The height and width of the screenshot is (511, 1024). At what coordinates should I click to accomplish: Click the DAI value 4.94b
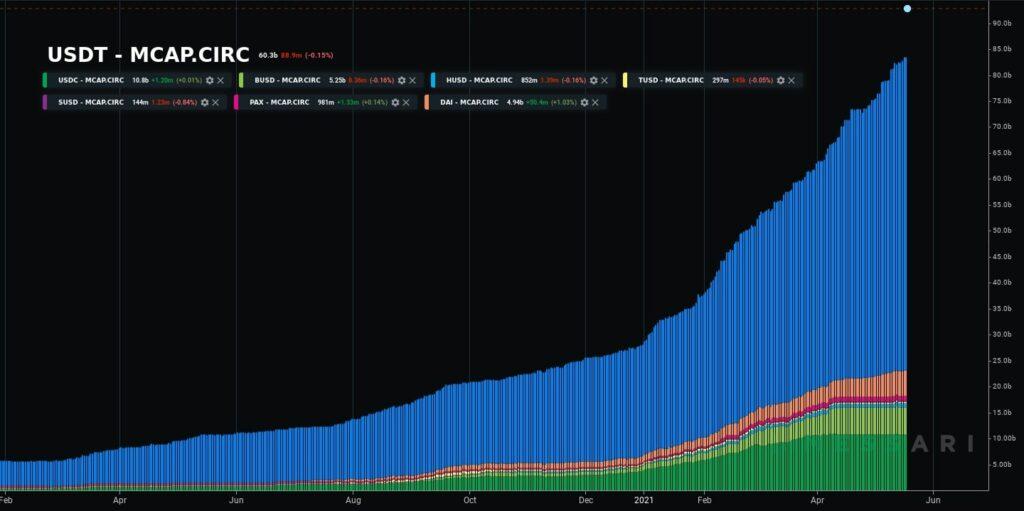tap(515, 103)
